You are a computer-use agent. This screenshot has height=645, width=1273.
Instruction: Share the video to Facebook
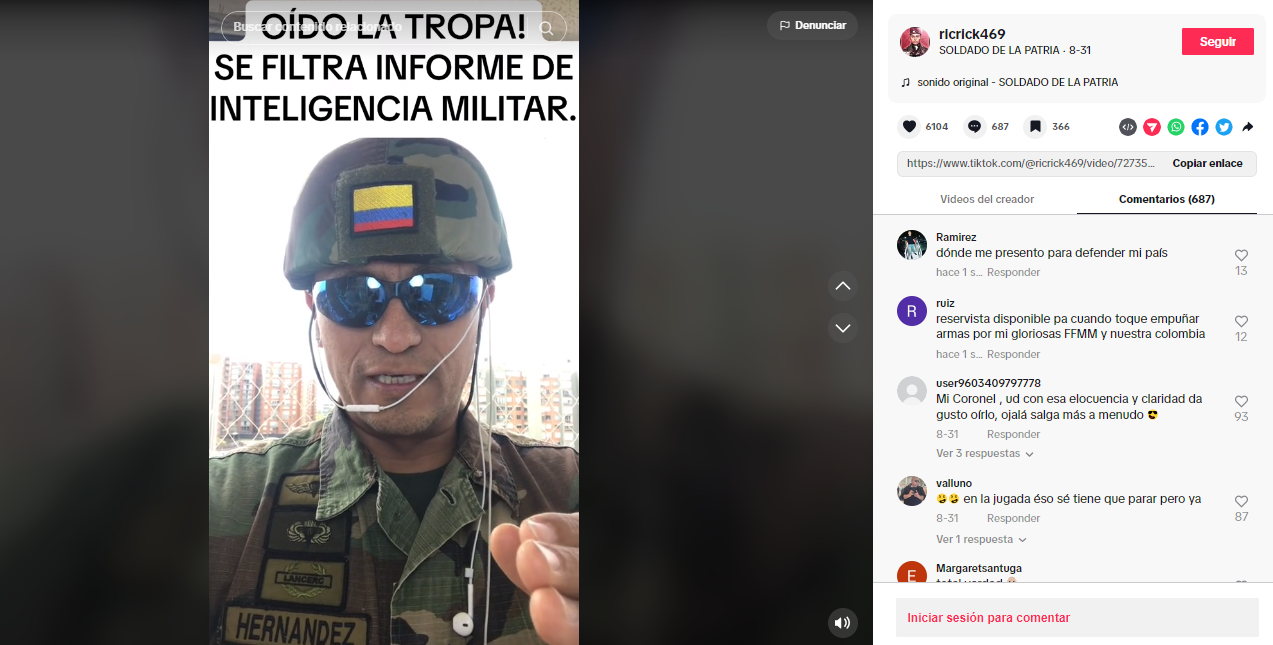click(1200, 127)
